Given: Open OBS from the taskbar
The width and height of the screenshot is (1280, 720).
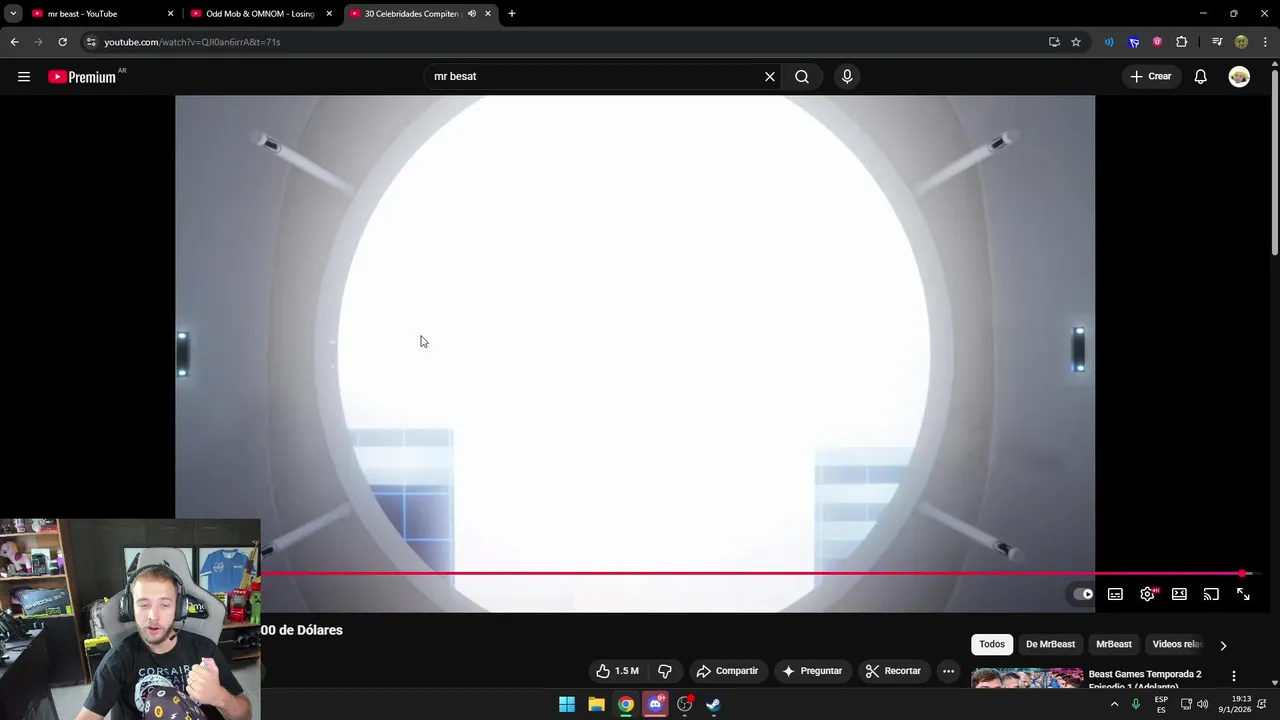Looking at the screenshot, I should pos(685,704).
